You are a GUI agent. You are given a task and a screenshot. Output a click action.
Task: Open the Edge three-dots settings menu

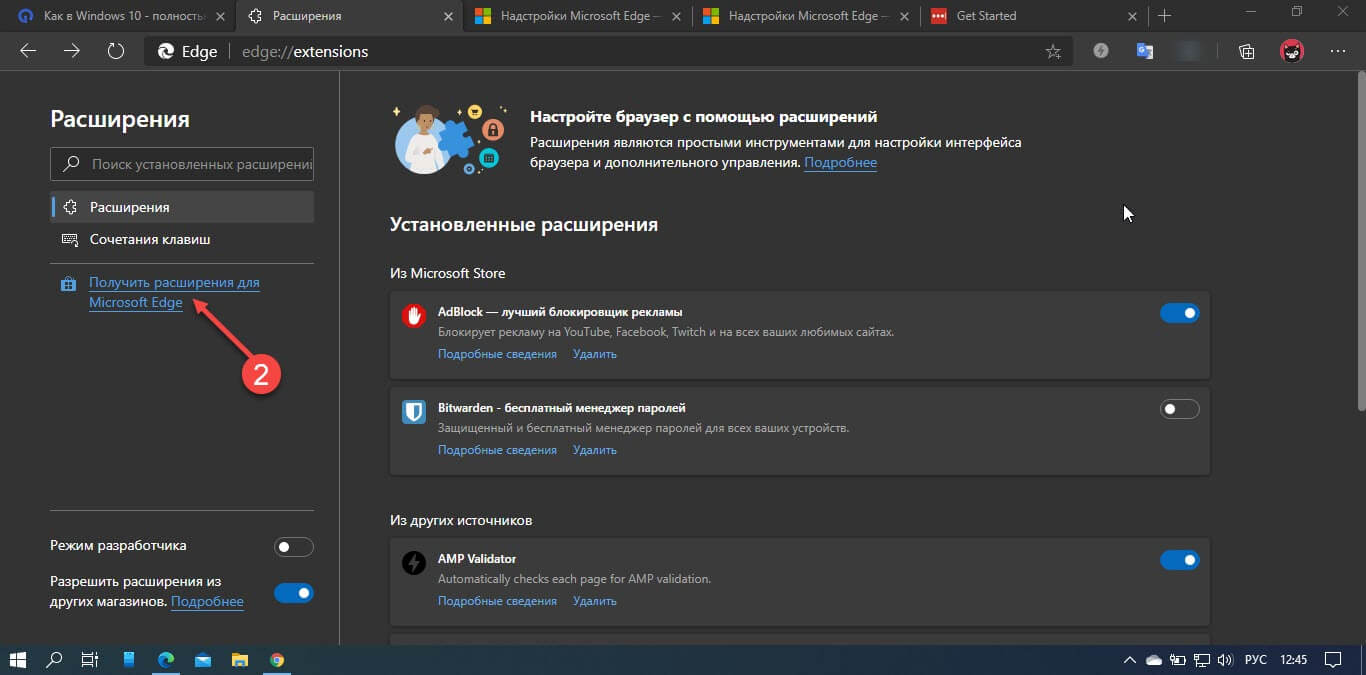coord(1338,52)
